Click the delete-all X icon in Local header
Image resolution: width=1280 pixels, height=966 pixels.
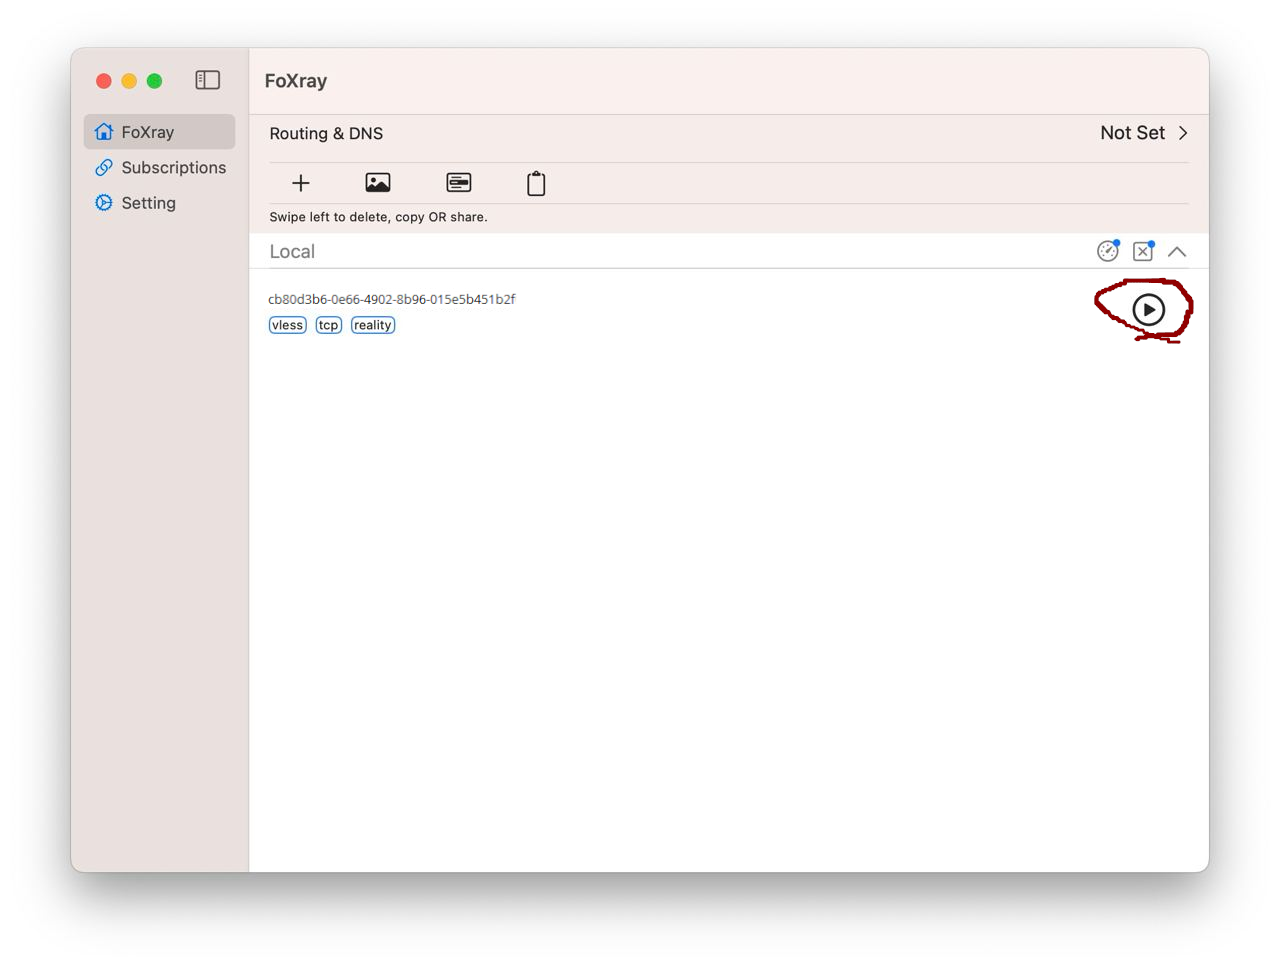1143,251
